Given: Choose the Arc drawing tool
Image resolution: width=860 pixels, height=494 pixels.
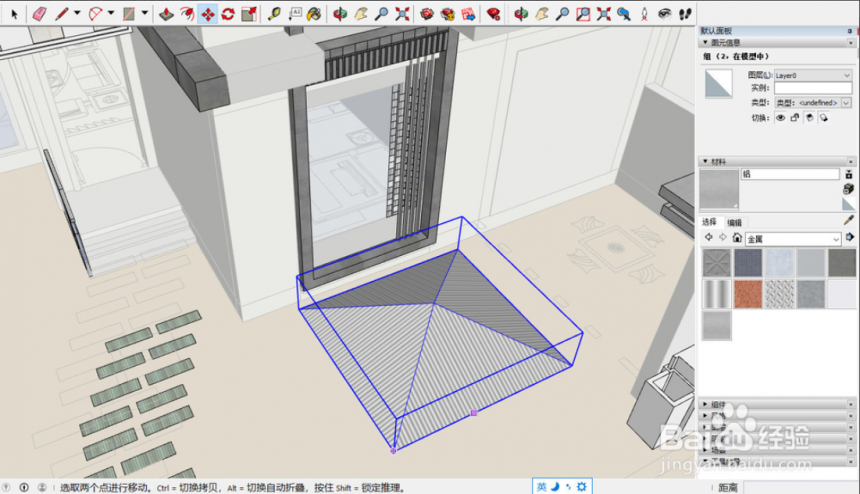Looking at the screenshot, I should point(95,14).
